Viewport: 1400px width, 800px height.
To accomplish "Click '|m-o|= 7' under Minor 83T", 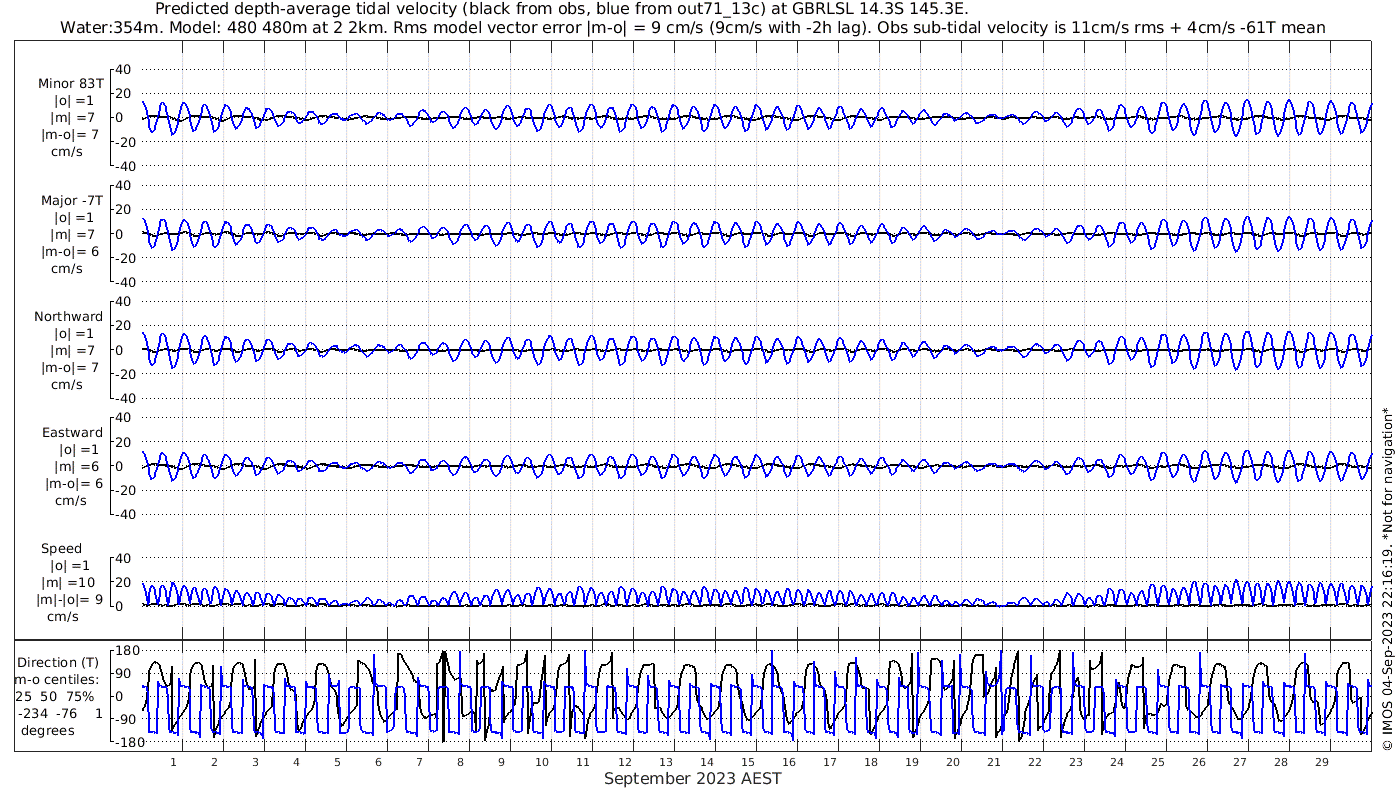I will (69, 134).
